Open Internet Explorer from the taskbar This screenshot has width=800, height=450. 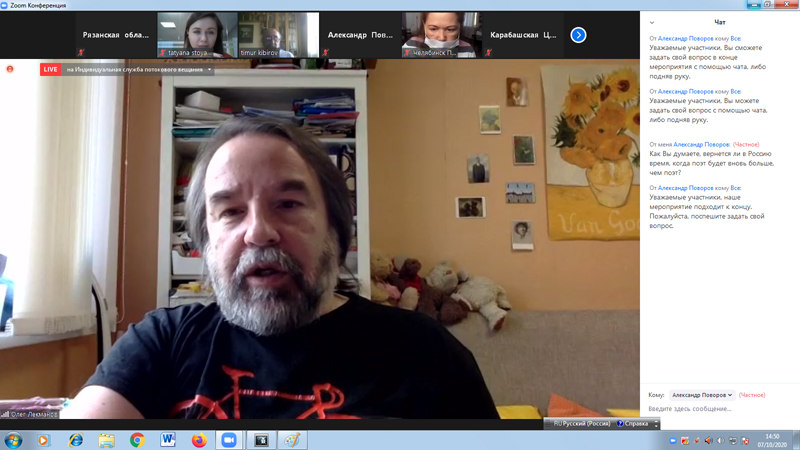pos(76,440)
